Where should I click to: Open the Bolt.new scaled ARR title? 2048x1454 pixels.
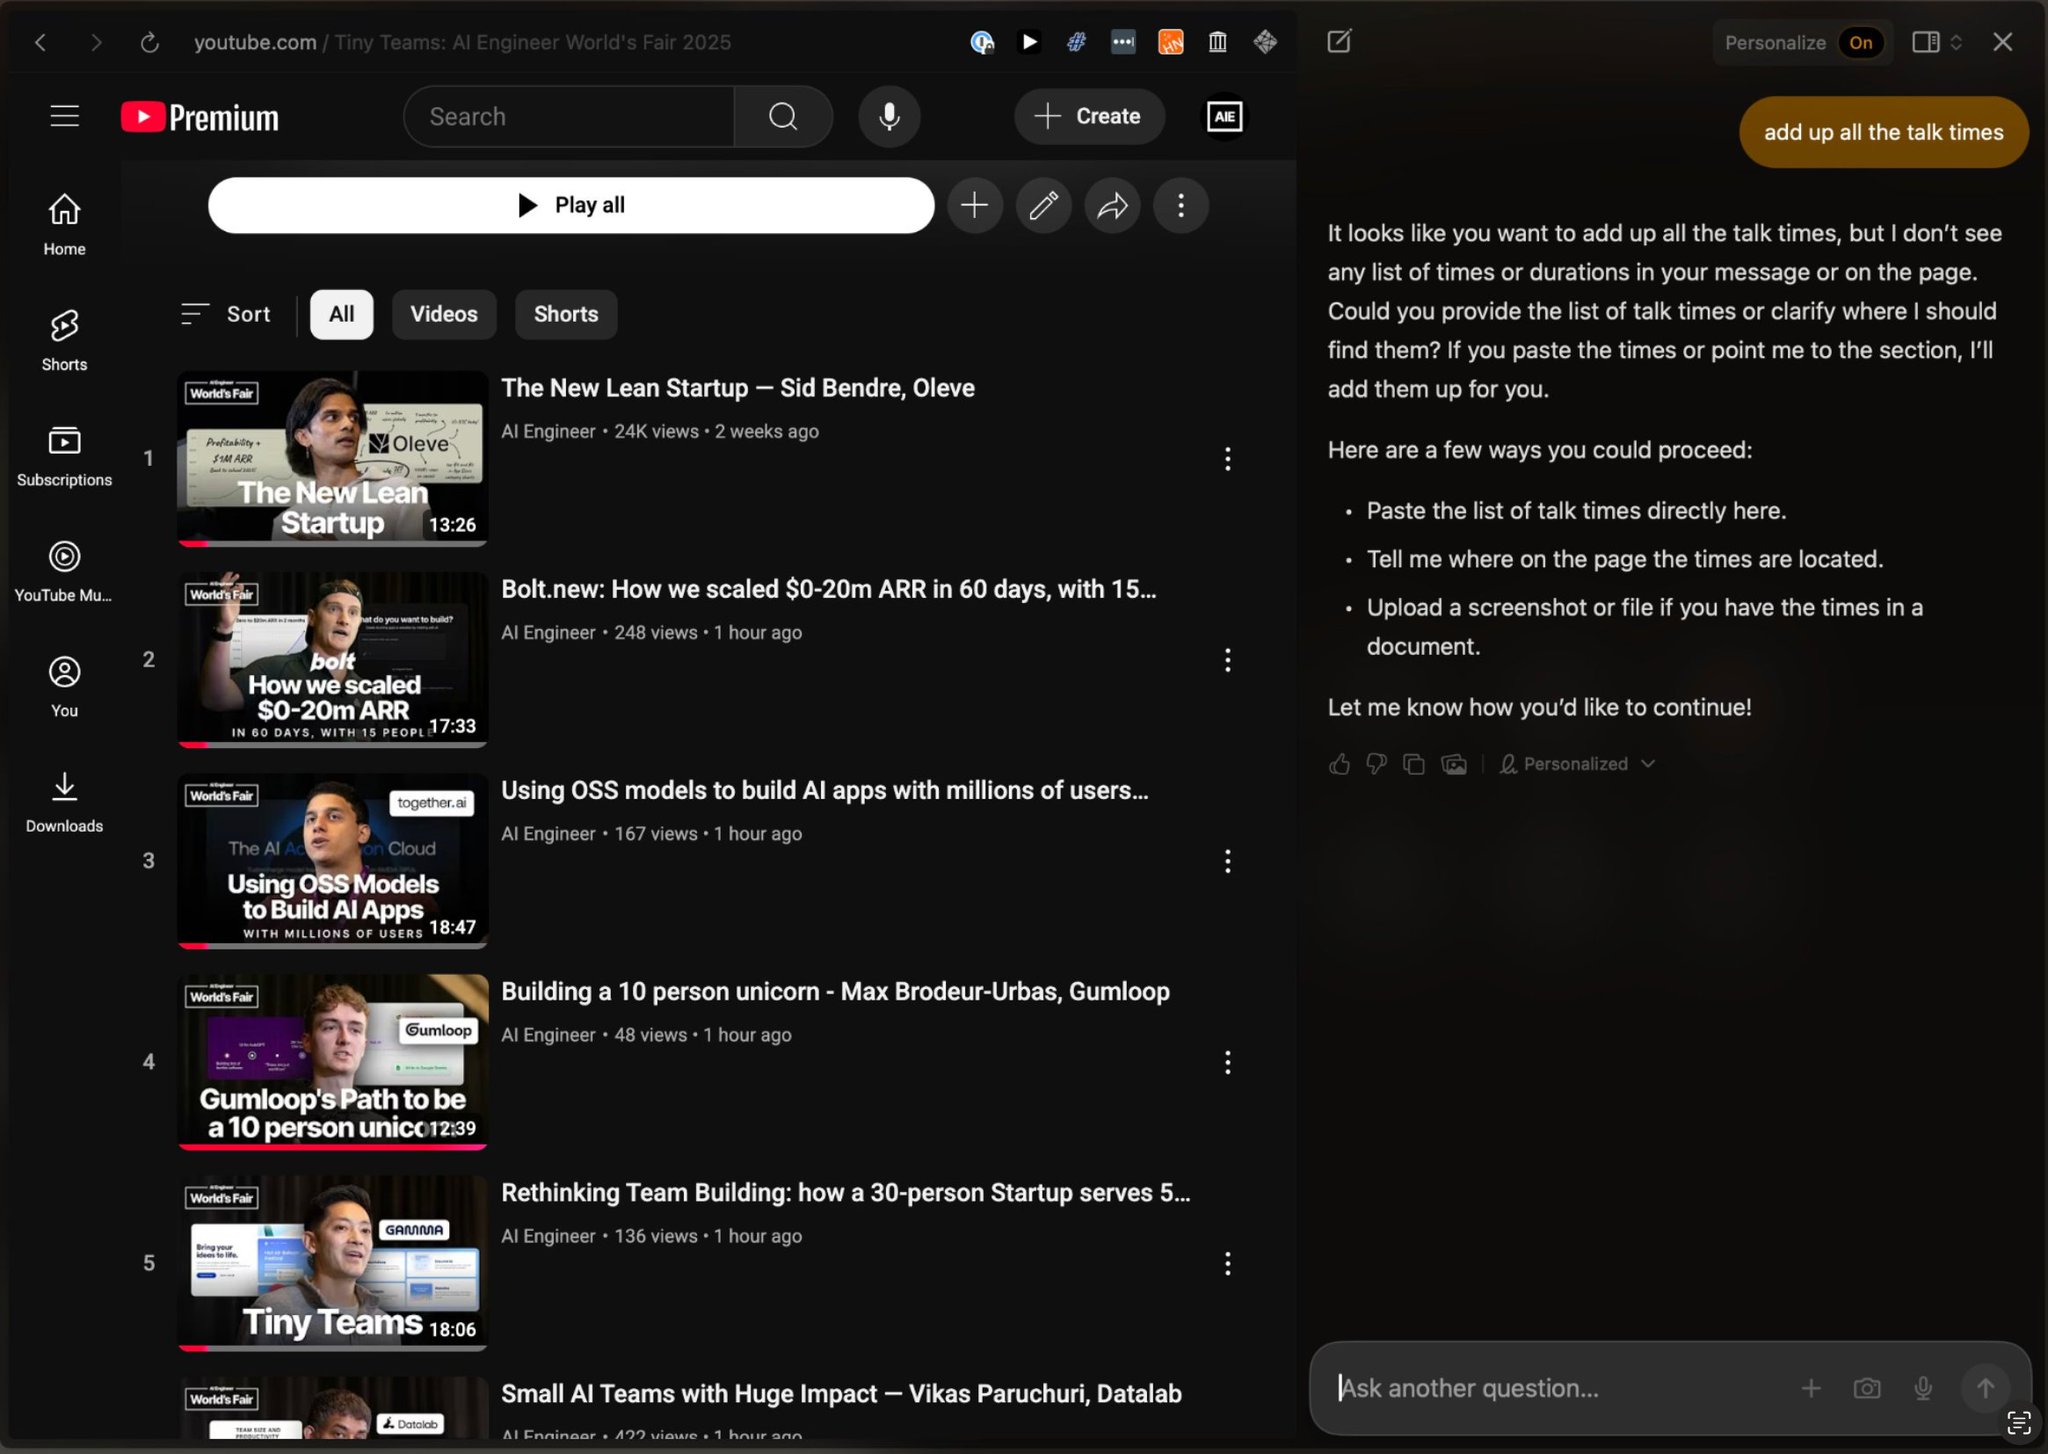coord(829,589)
